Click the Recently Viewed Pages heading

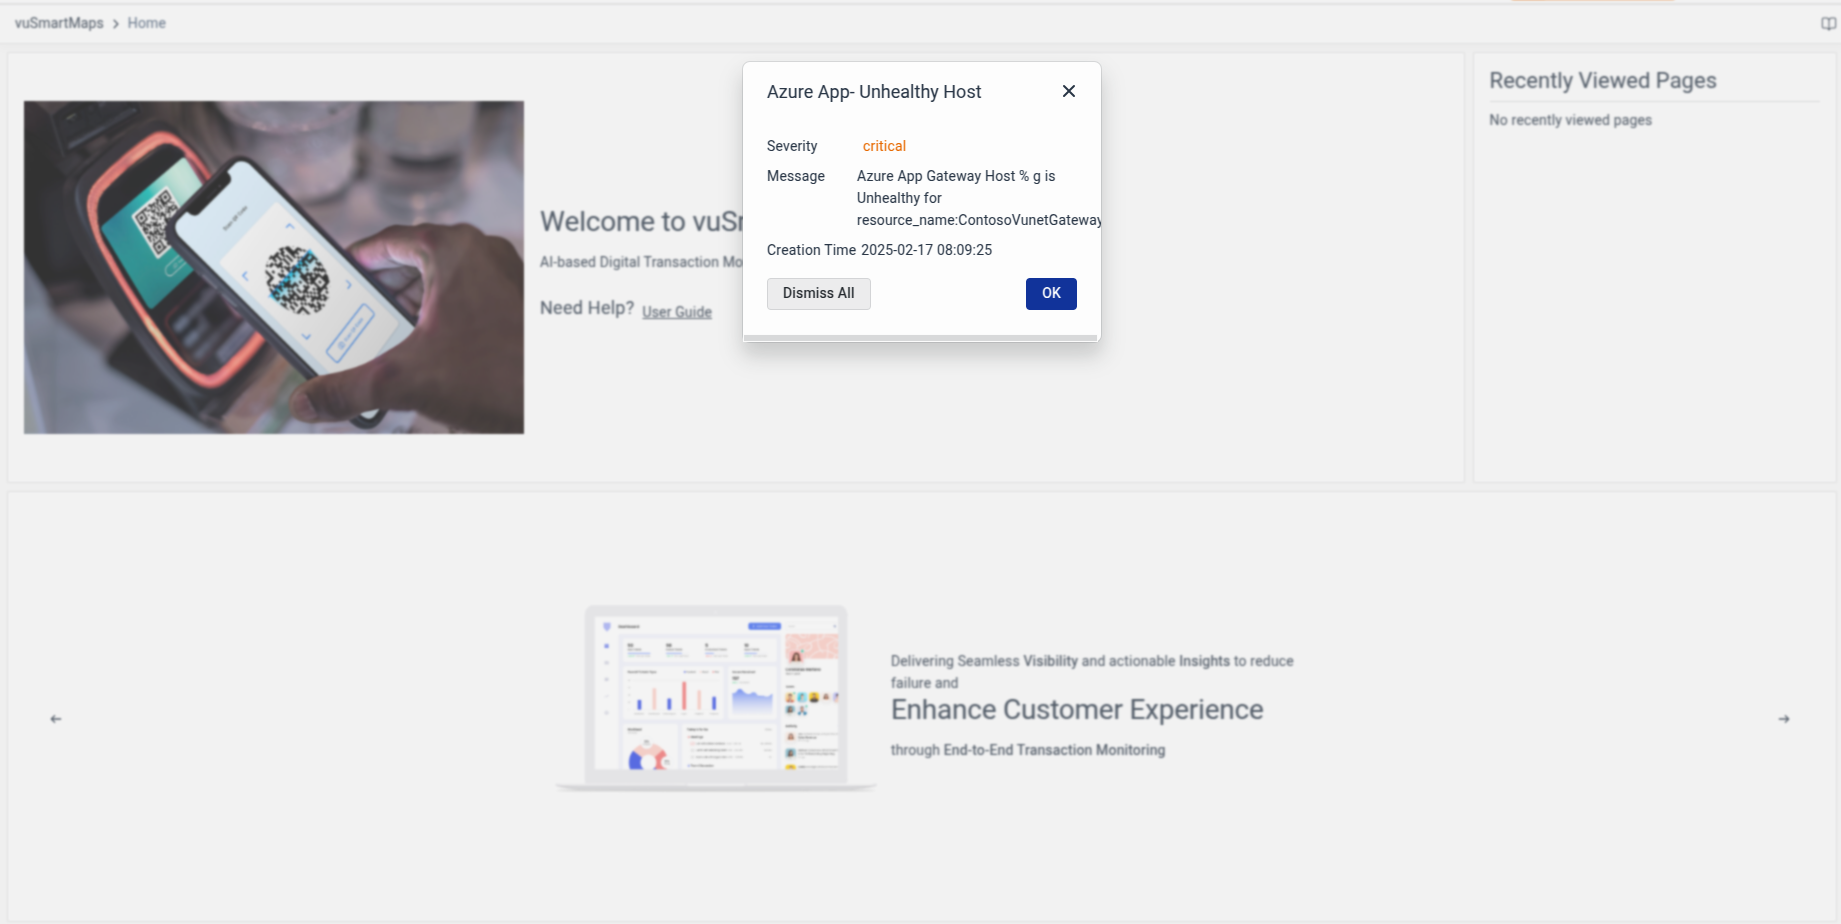(1602, 81)
